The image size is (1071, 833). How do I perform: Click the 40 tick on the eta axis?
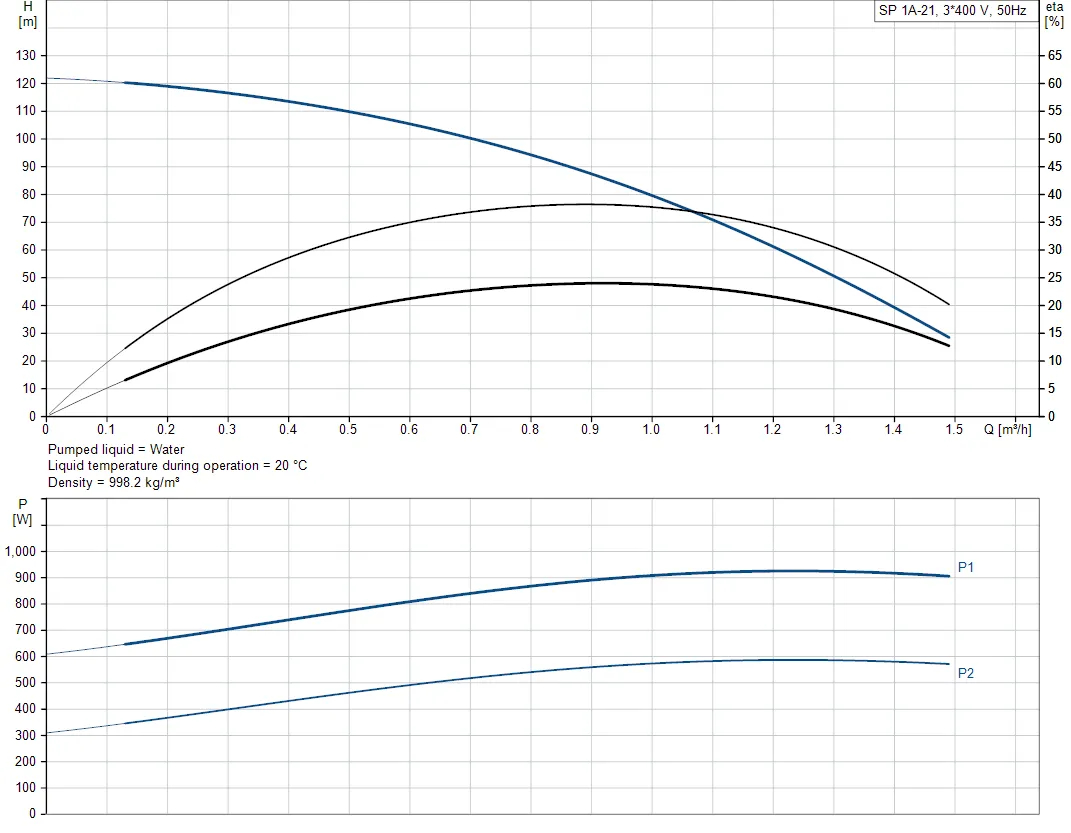pos(1055,195)
